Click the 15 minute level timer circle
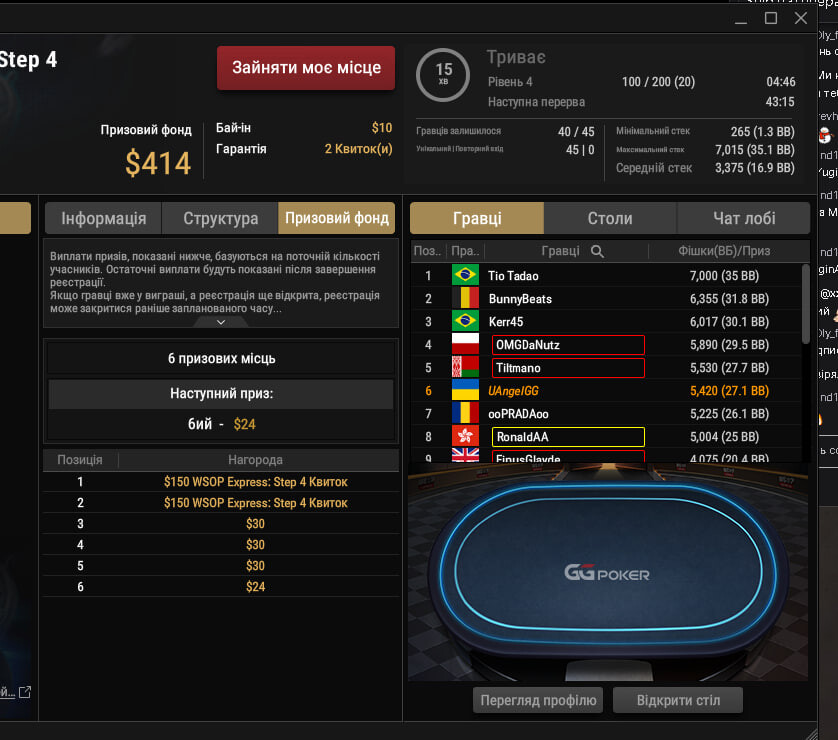The width and height of the screenshot is (838, 740). (443, 75)
